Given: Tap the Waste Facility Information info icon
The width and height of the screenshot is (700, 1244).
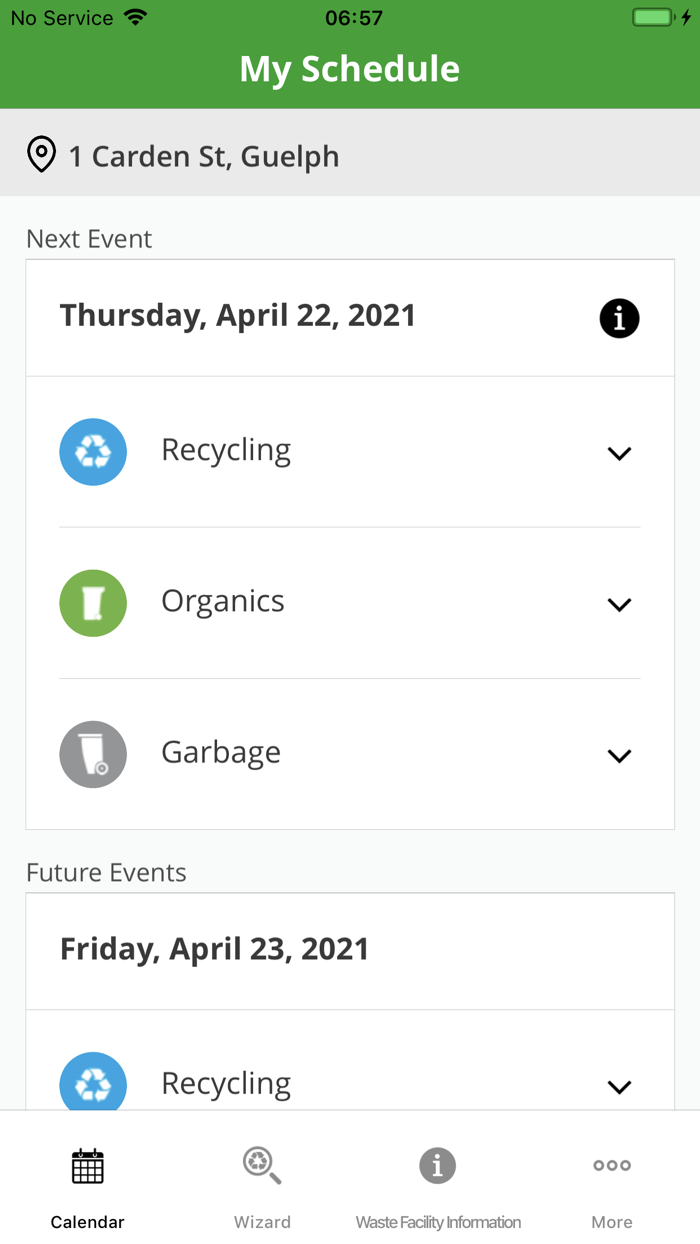Looking at the screenshot, I should click(x=437, y=1165).
